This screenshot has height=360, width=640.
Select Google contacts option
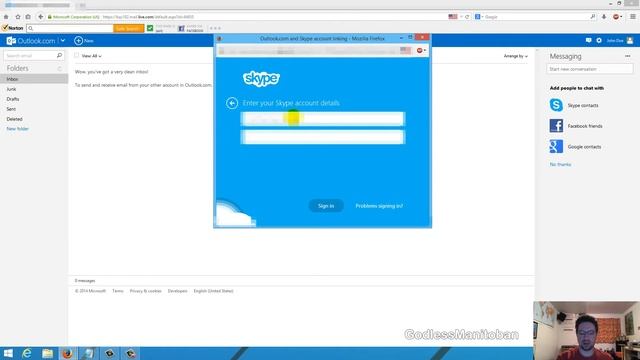575,147
